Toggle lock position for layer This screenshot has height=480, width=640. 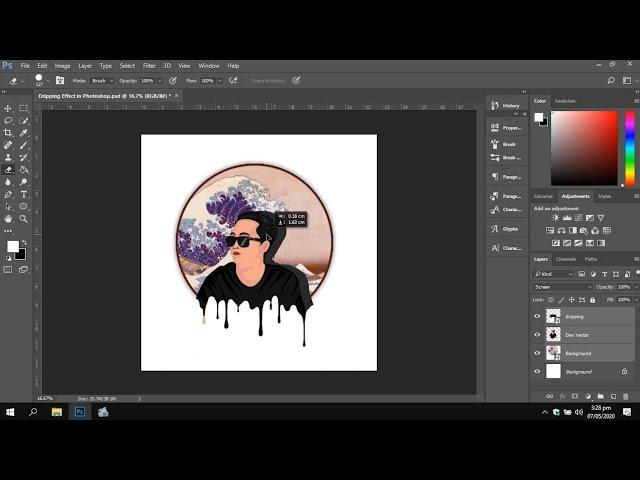tap(571, 300)
